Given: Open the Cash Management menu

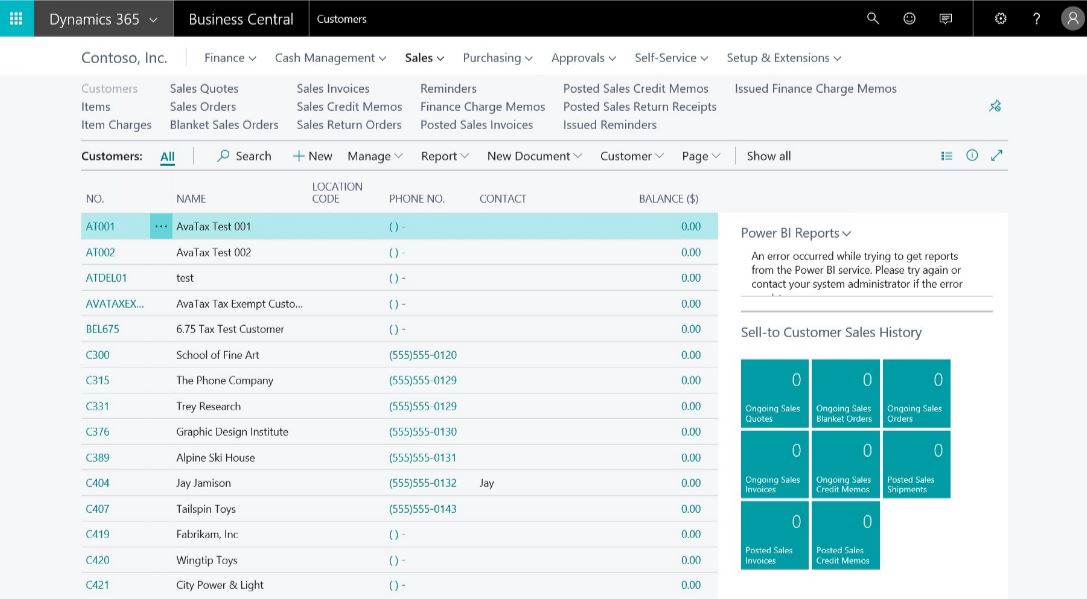Looking at the screenshot, I should coord(330,58).
